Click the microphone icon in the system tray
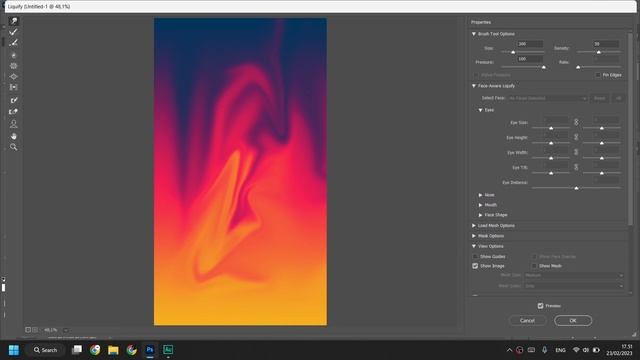640x360 pixels. [544, 350]
